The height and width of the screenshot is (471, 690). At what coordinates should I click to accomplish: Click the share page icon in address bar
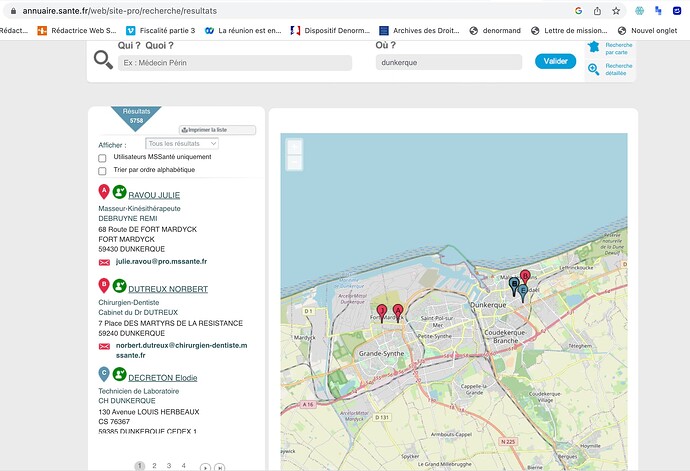tap(597, 11)
